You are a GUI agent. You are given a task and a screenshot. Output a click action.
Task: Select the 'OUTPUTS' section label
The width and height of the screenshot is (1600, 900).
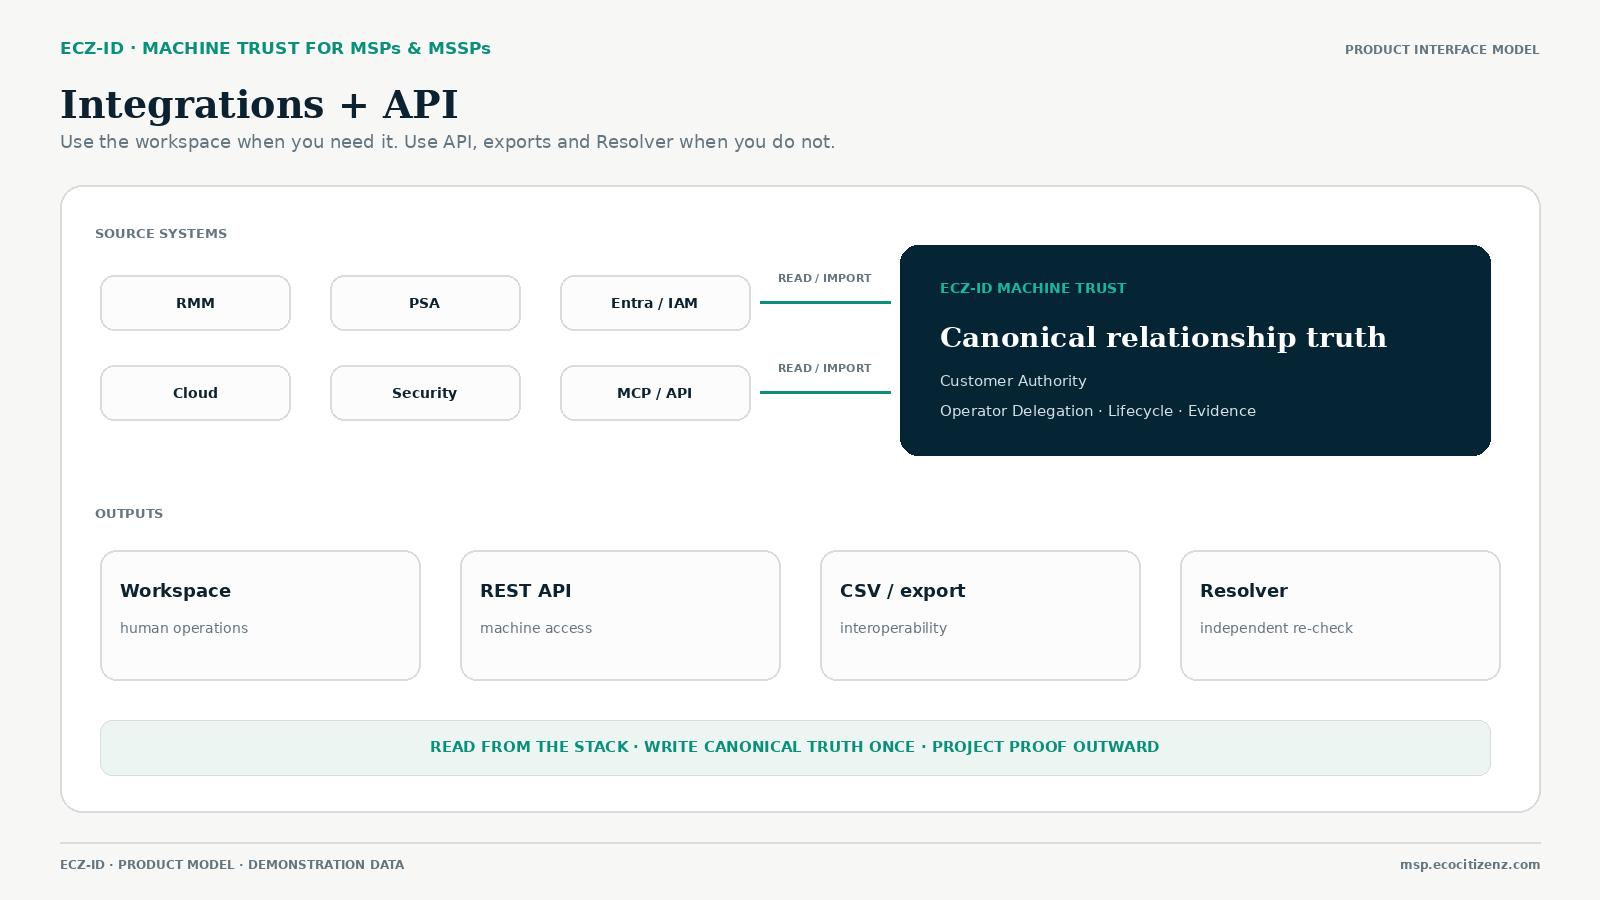pyautogui.click(x=129, y=514)
